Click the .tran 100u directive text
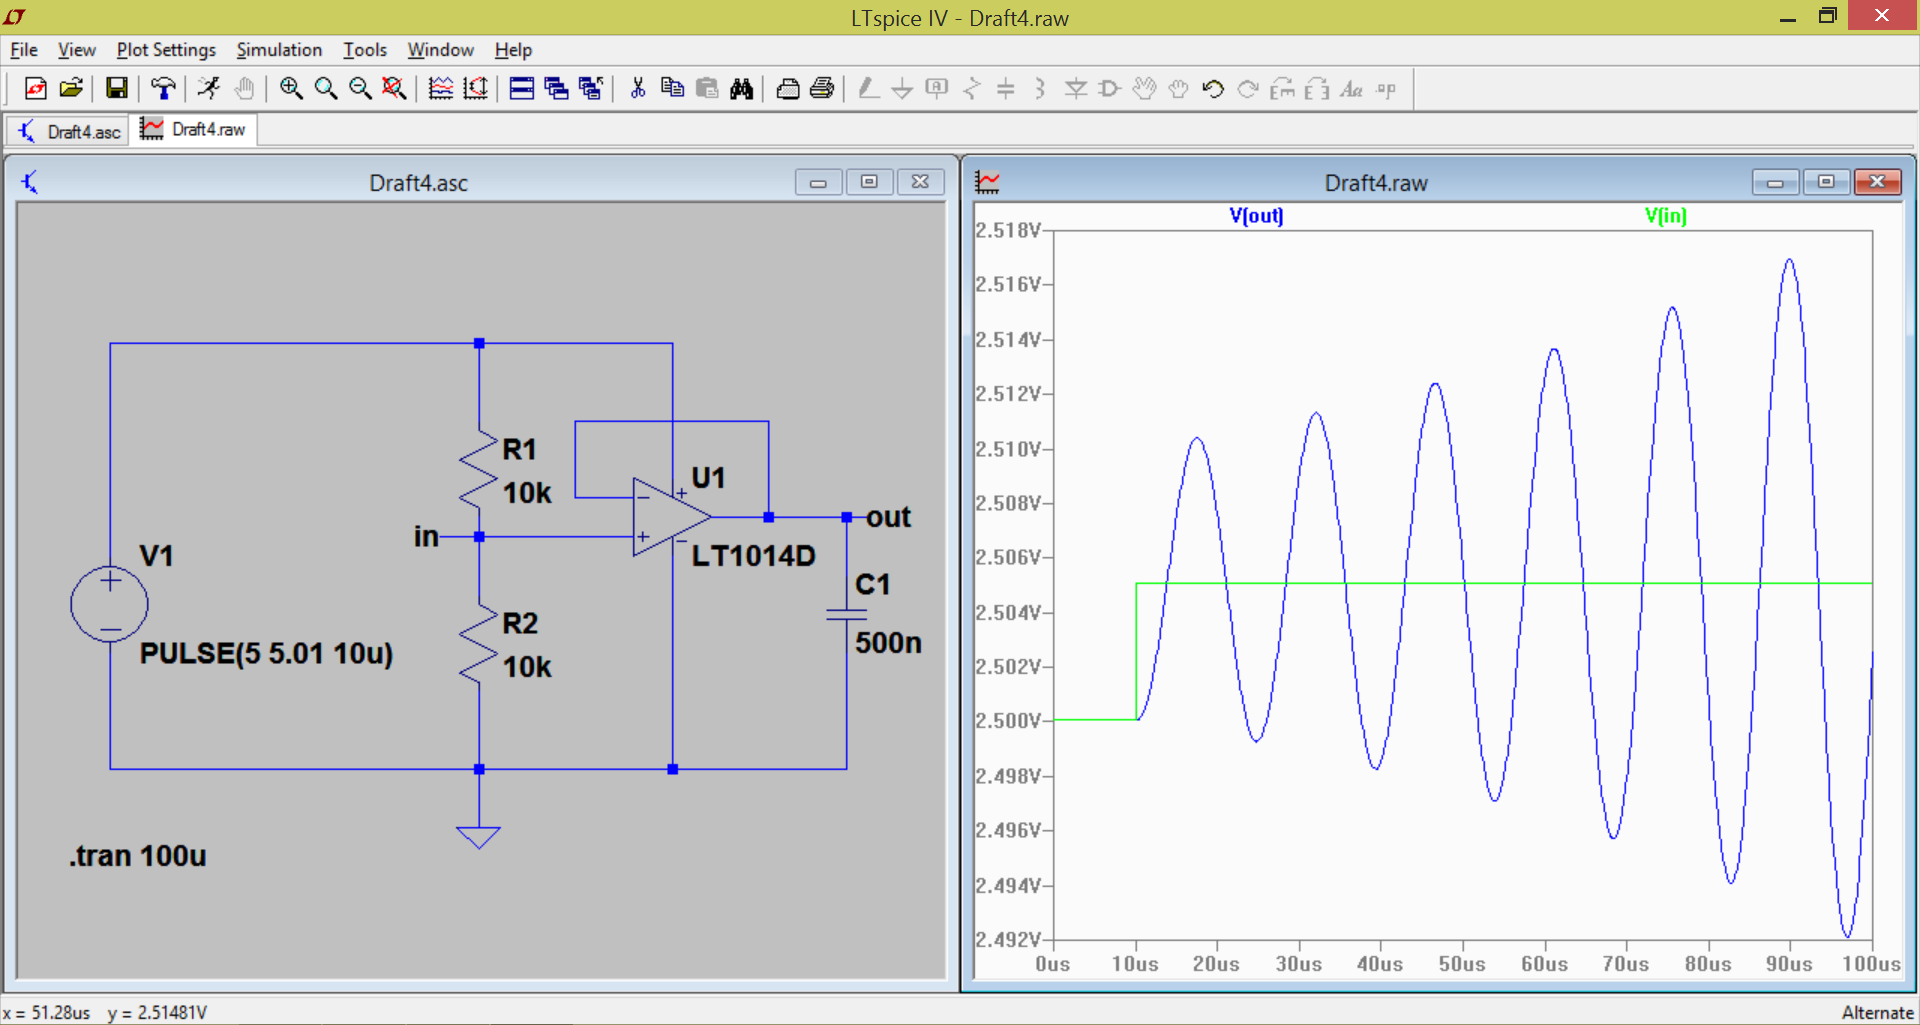1920x1025 pixels. pos(138,856)
